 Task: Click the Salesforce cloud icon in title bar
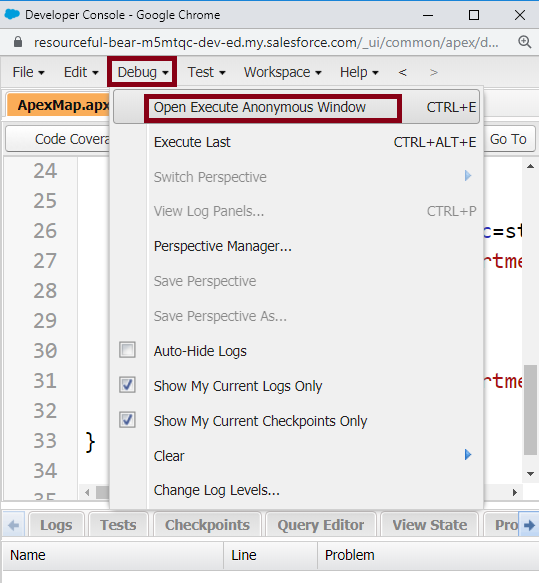click(12, 15)
